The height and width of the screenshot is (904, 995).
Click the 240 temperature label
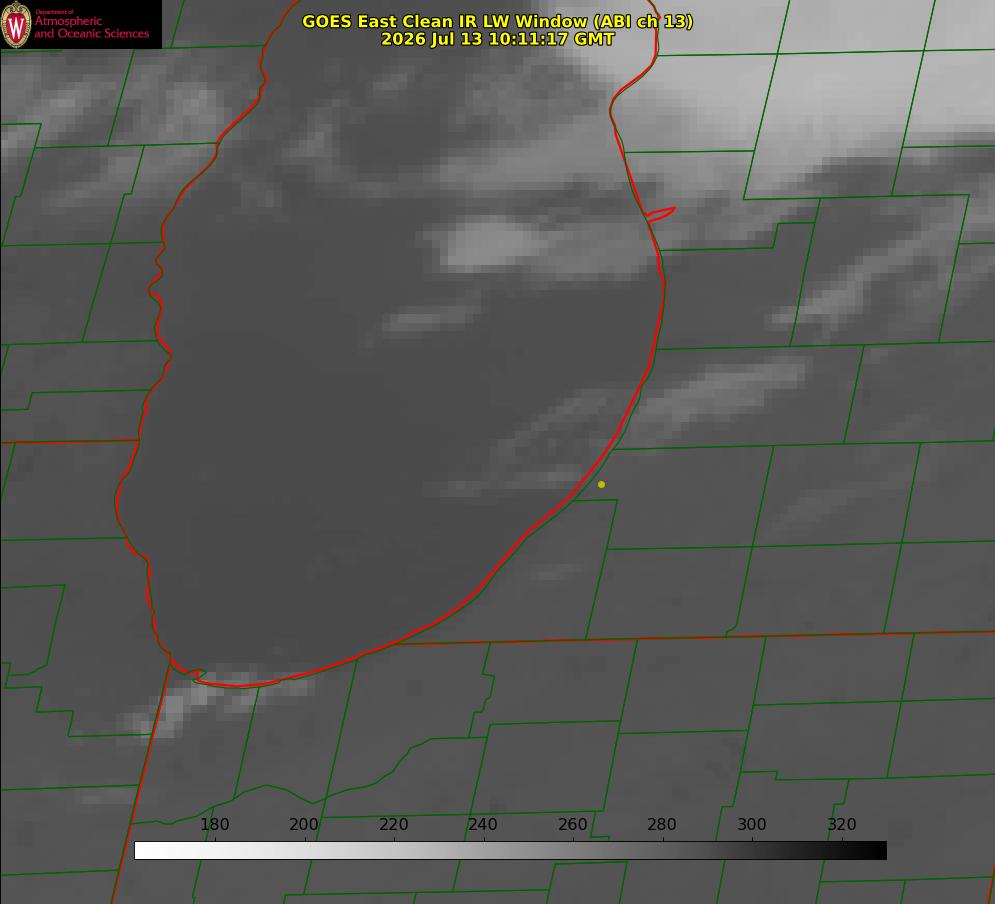pyautogui.click(x=483, y=824)
